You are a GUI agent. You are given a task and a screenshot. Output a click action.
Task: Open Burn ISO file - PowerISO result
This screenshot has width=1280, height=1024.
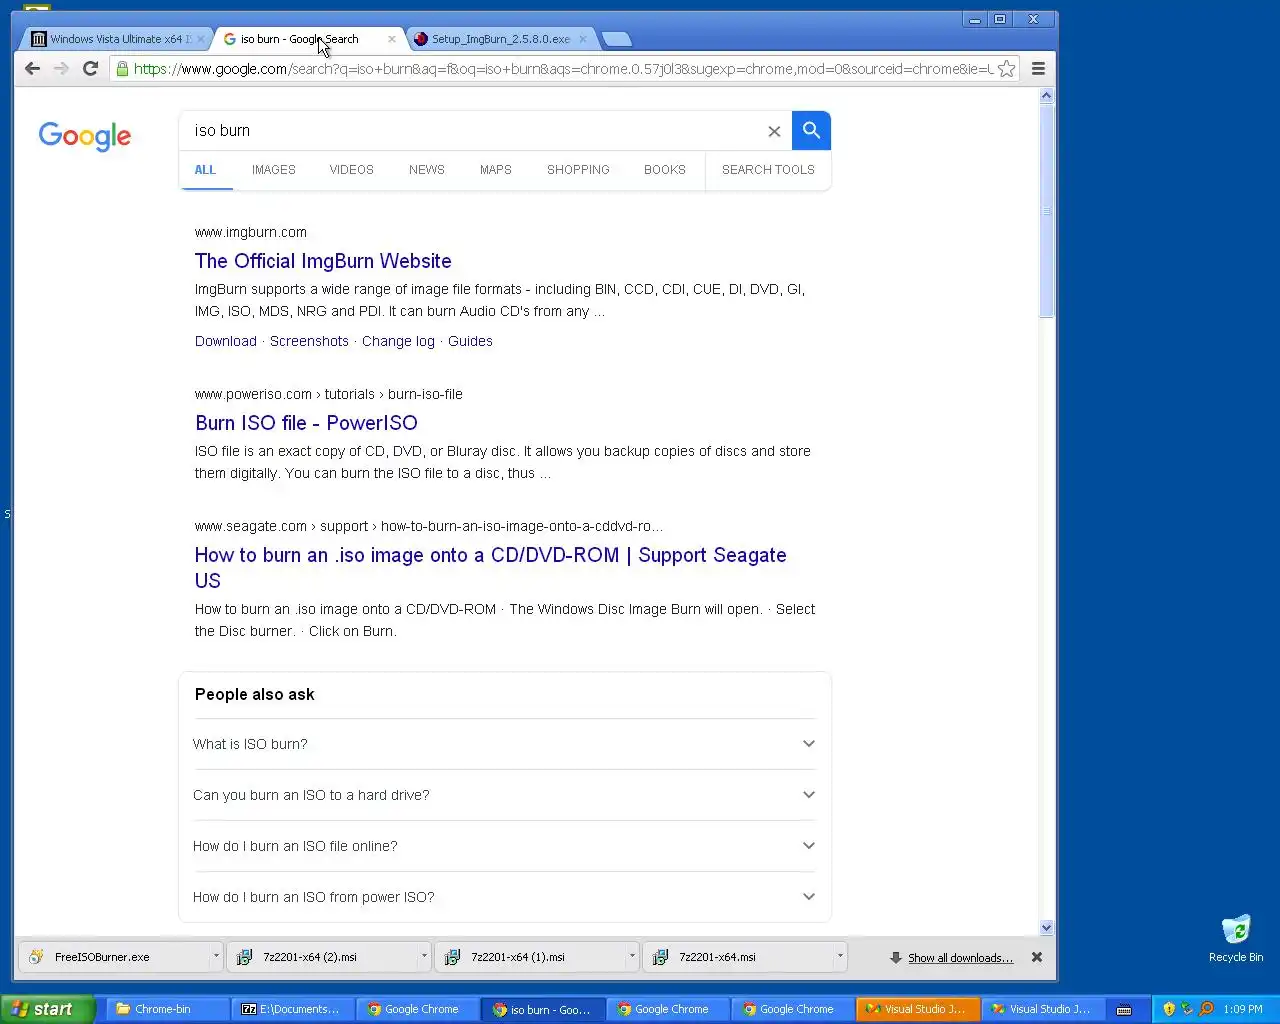306,423
